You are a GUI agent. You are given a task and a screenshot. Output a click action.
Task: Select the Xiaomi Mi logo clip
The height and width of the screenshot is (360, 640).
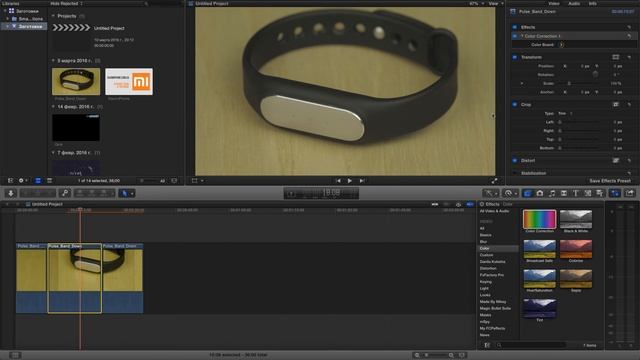click(129, 82)
